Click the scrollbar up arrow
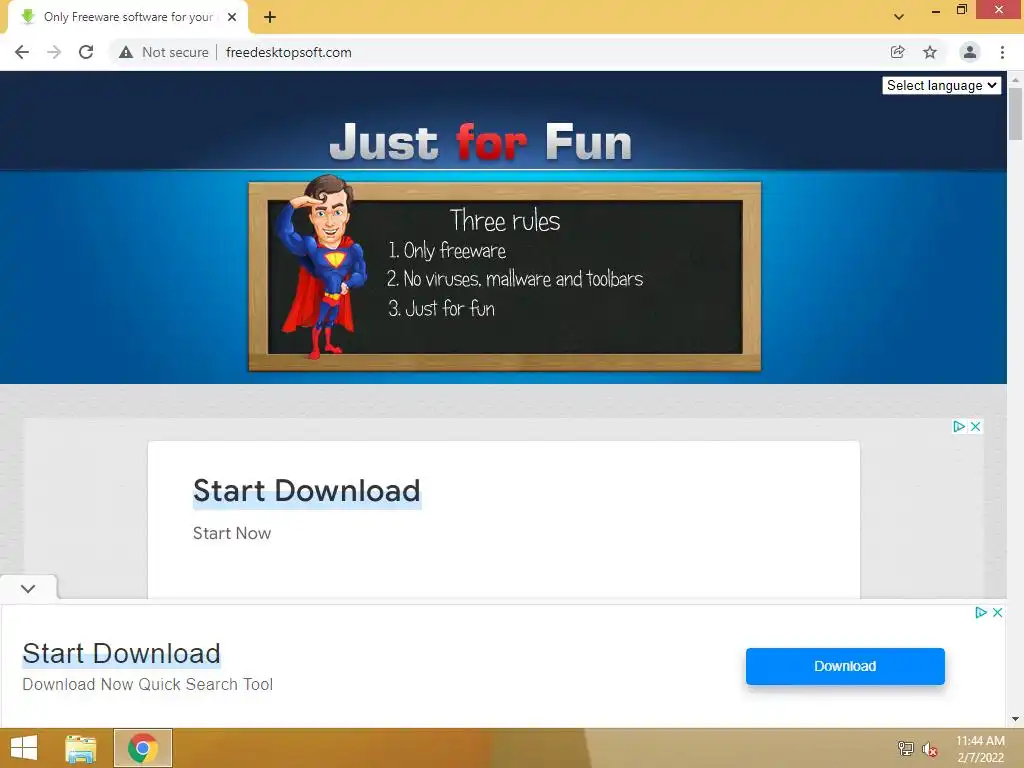The height and width of the screenshot is (768, 1024). coord(1015,79)
